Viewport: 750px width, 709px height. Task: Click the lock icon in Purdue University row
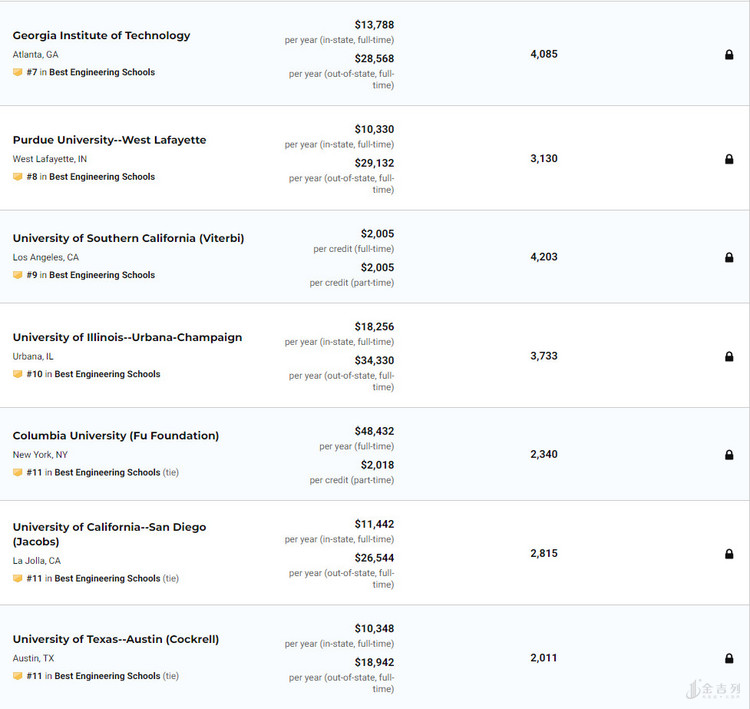pos(729,159)
